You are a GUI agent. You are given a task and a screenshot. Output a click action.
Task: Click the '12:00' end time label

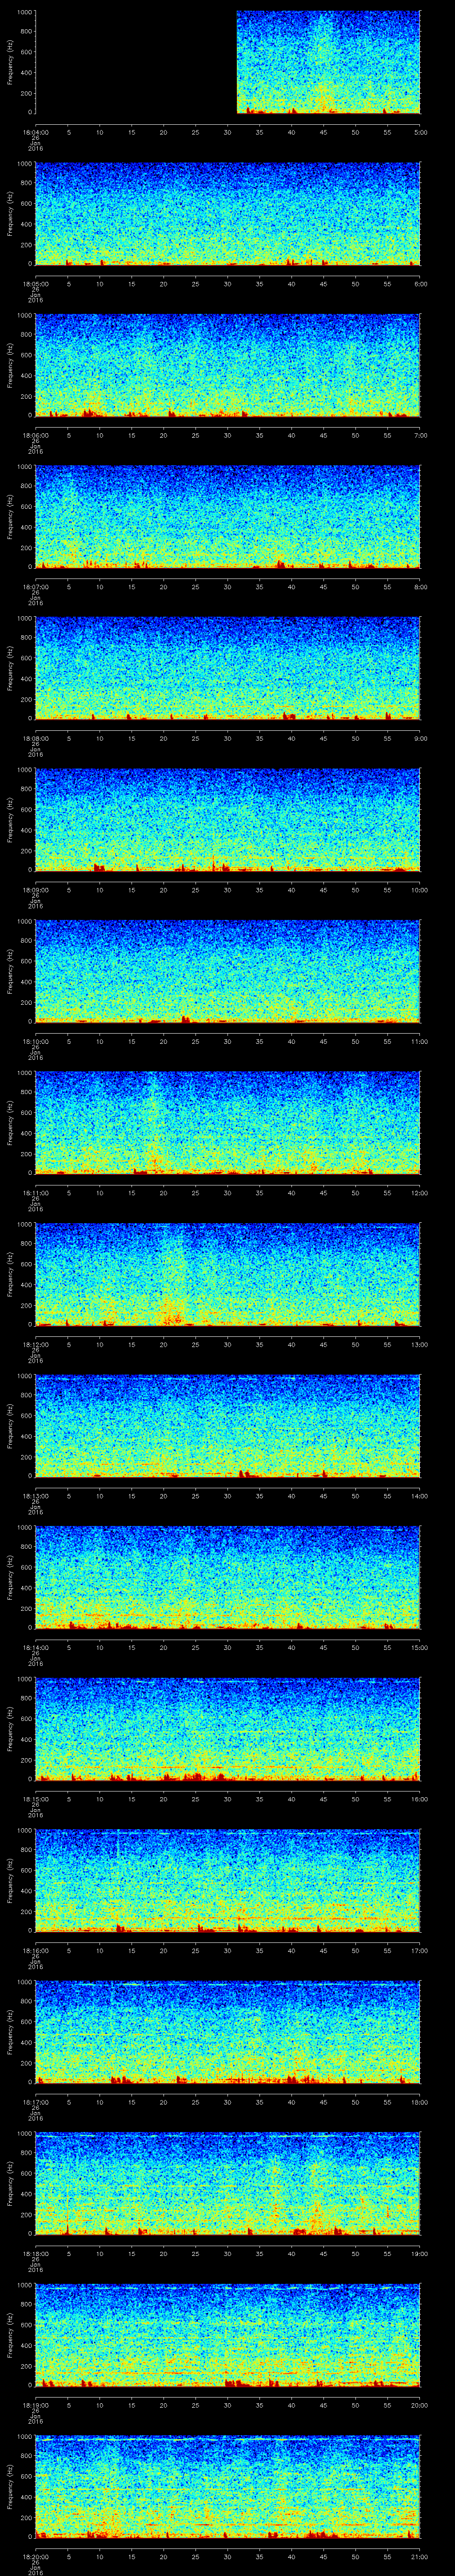click(x=420, y=1192)
